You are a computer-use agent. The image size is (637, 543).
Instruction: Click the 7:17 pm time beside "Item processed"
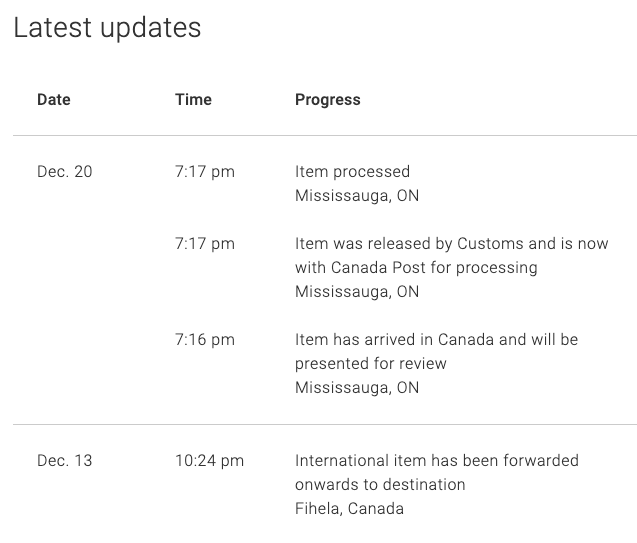coord(204,172)
